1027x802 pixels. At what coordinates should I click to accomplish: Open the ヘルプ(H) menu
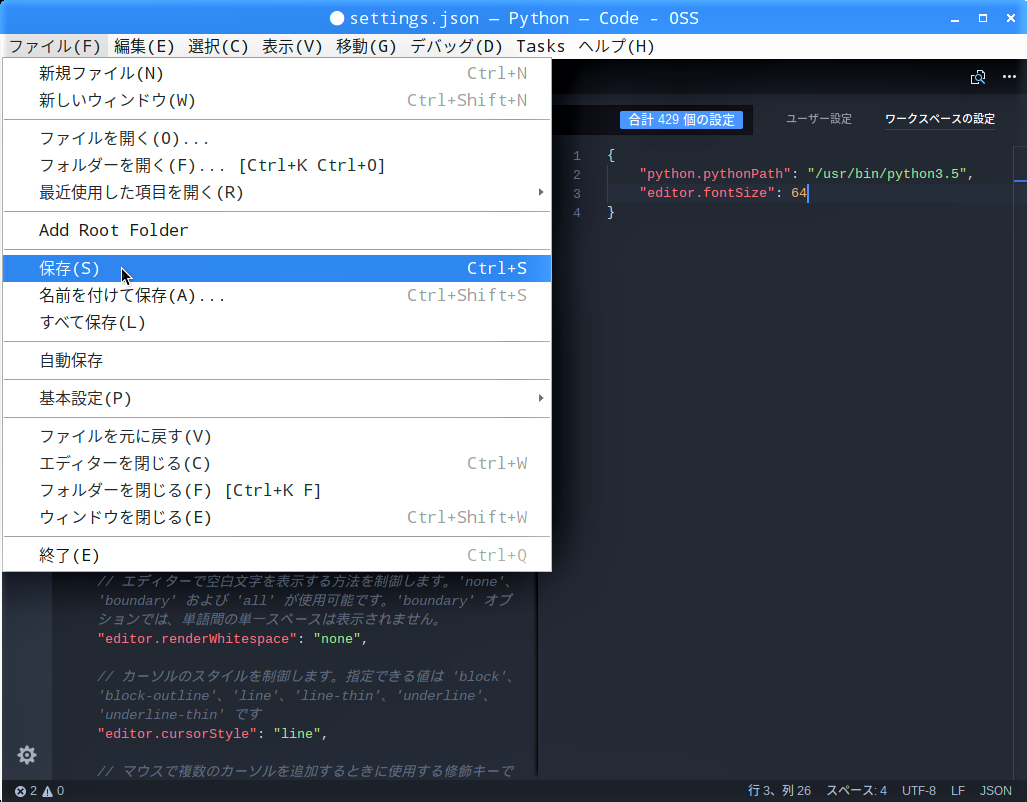point(616,47)
